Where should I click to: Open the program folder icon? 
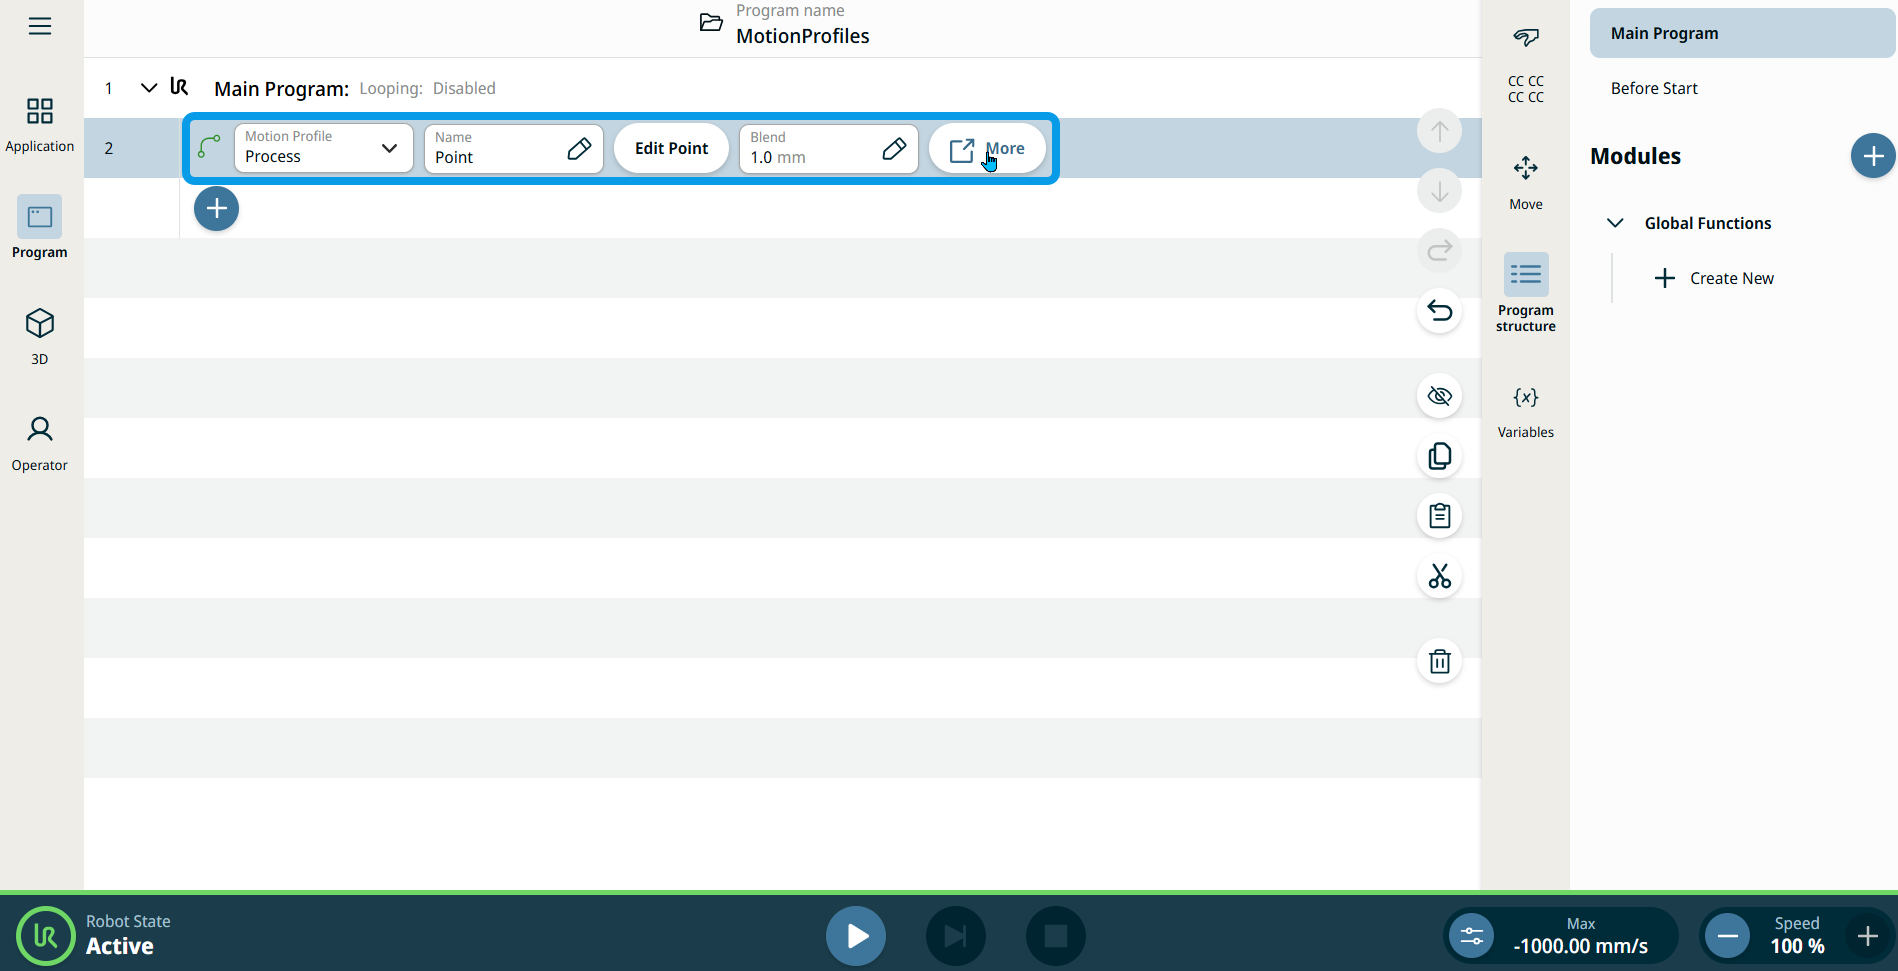711,23
